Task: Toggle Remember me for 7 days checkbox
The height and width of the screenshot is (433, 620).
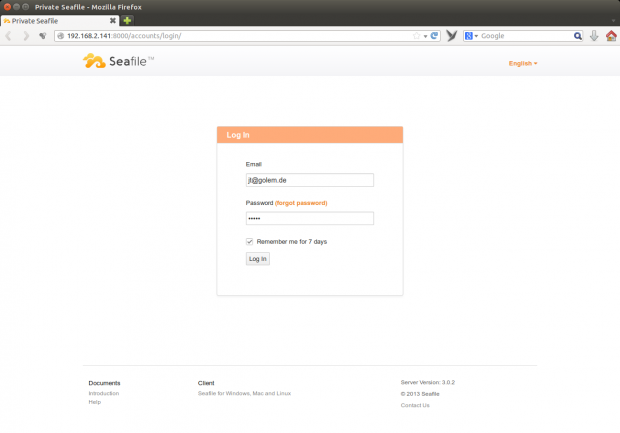Action: click(250, 242)
